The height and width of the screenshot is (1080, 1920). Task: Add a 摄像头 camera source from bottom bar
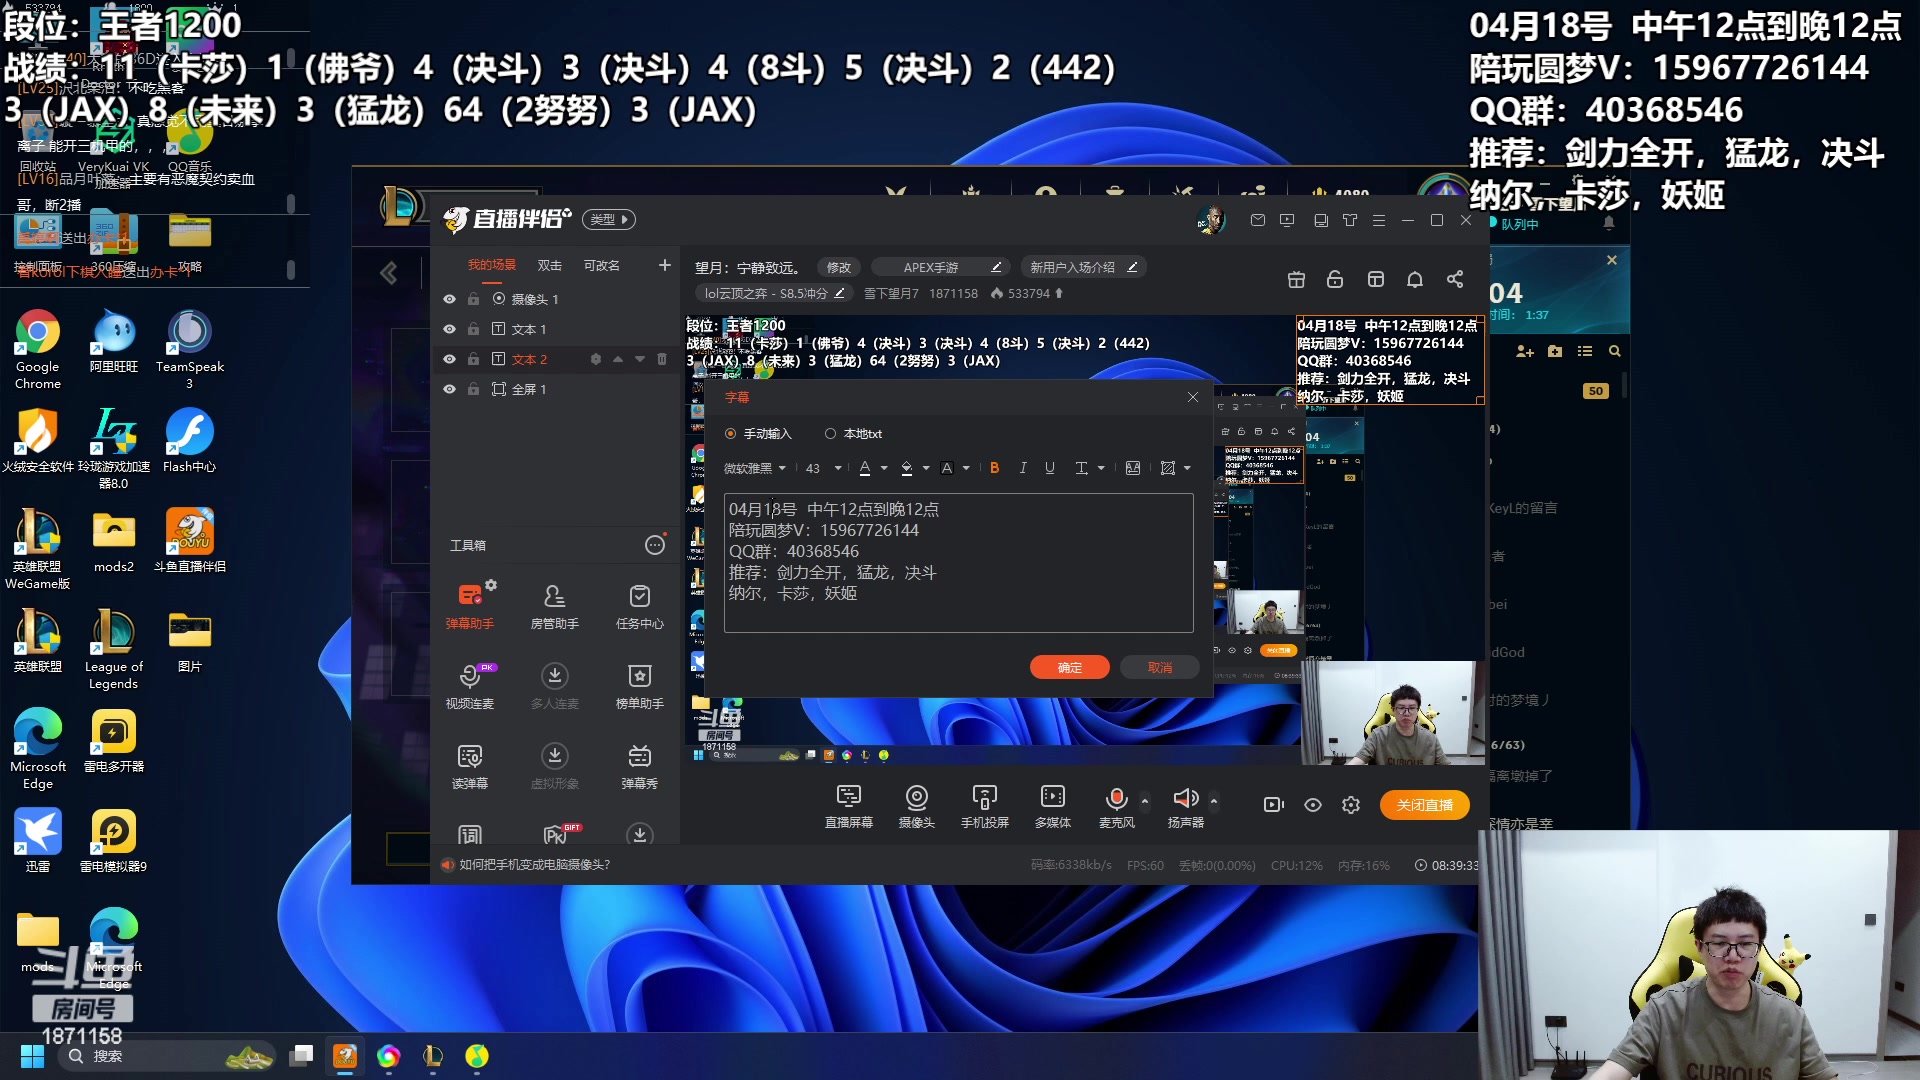[917, 806]
